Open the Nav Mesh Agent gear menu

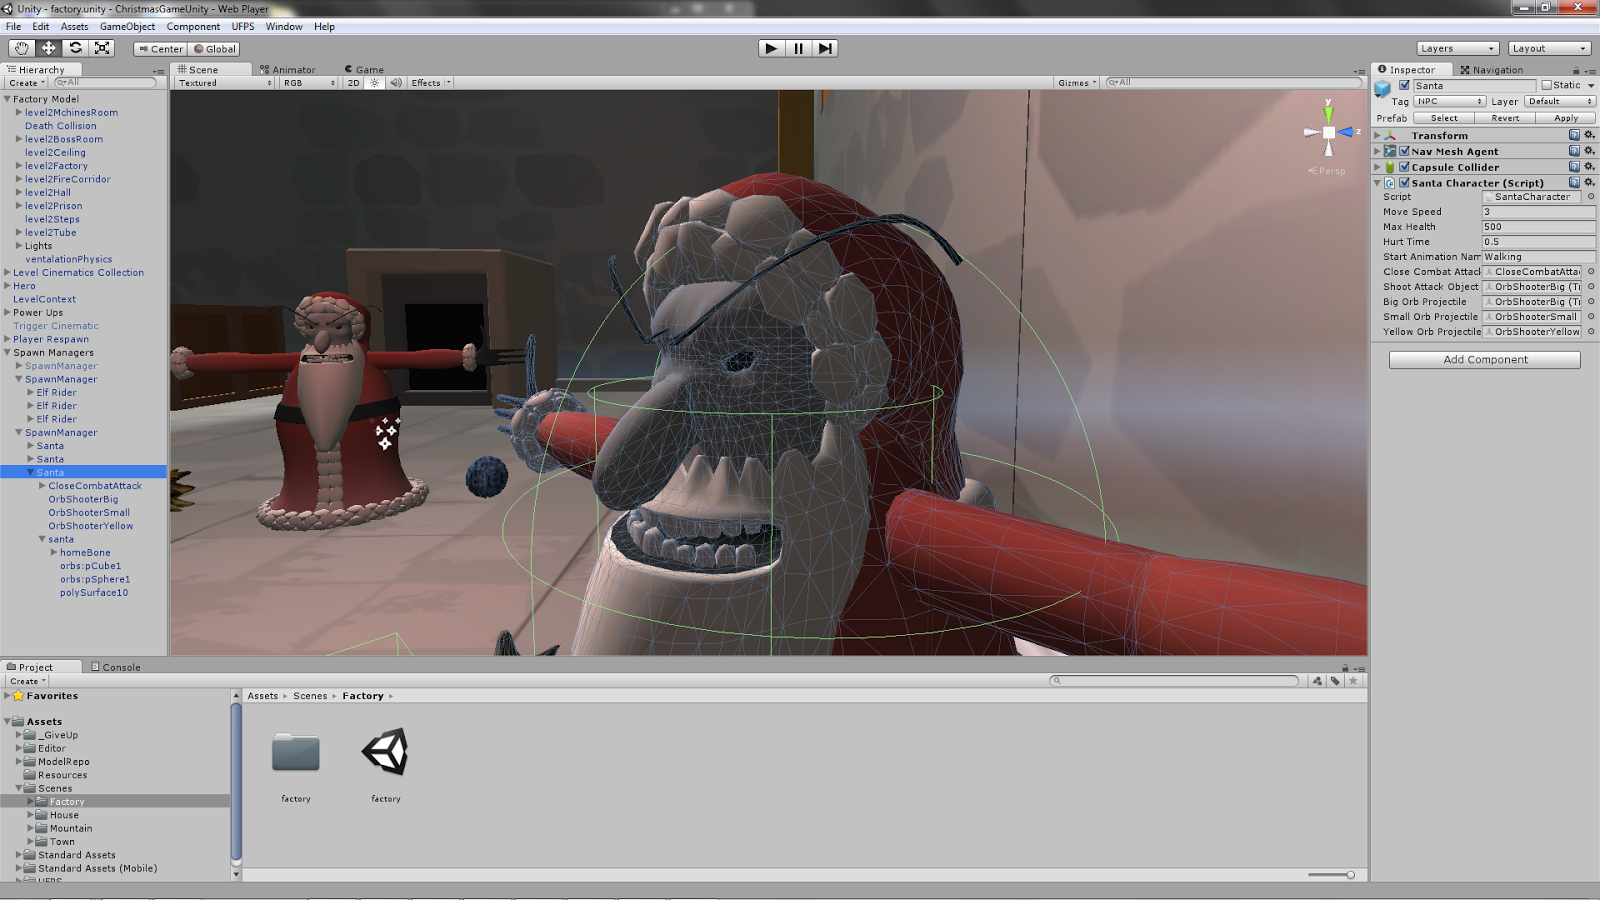click(1589, 151)
